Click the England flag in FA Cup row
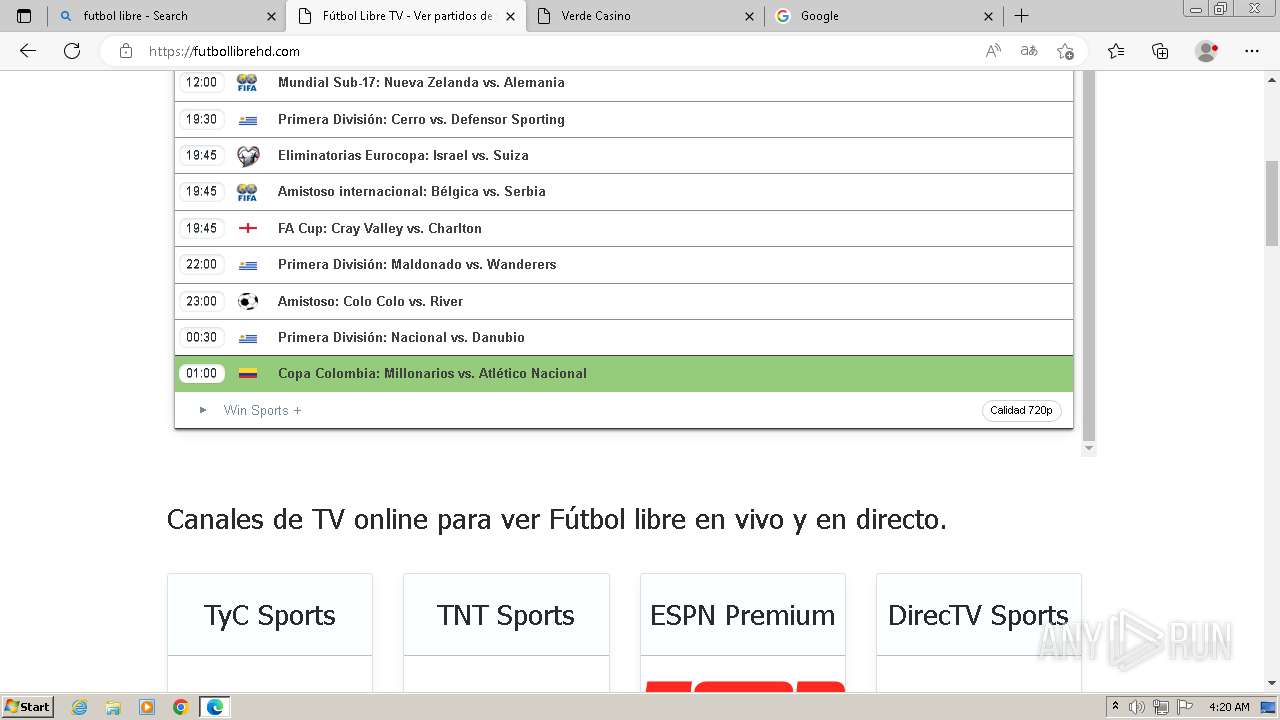1280x720 pixels. (248, 228)
